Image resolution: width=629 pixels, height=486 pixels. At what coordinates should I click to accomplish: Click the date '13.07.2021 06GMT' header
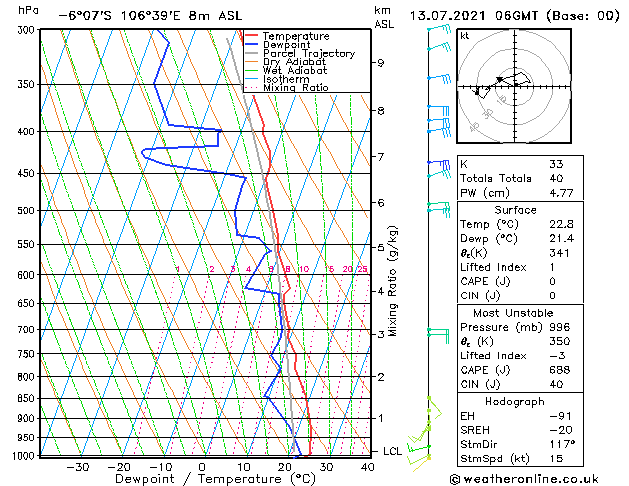(473, 16)
